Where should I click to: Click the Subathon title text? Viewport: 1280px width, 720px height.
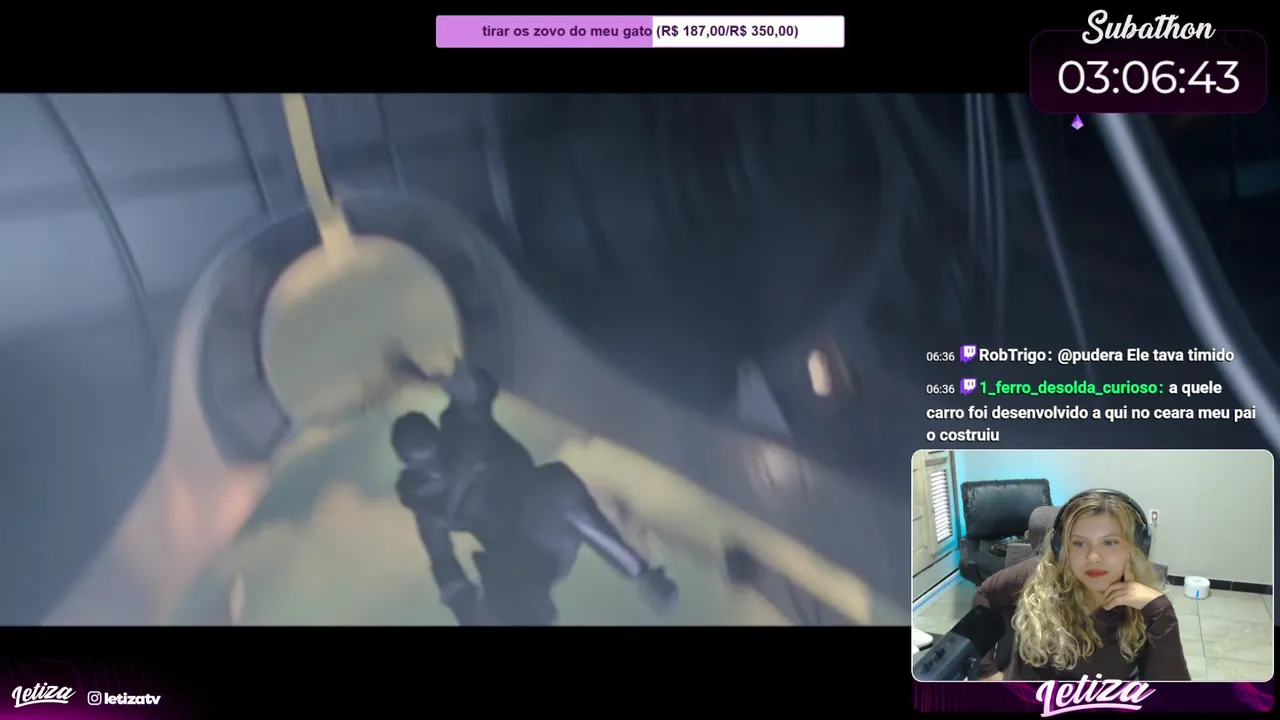click(x=1148, y=28)
